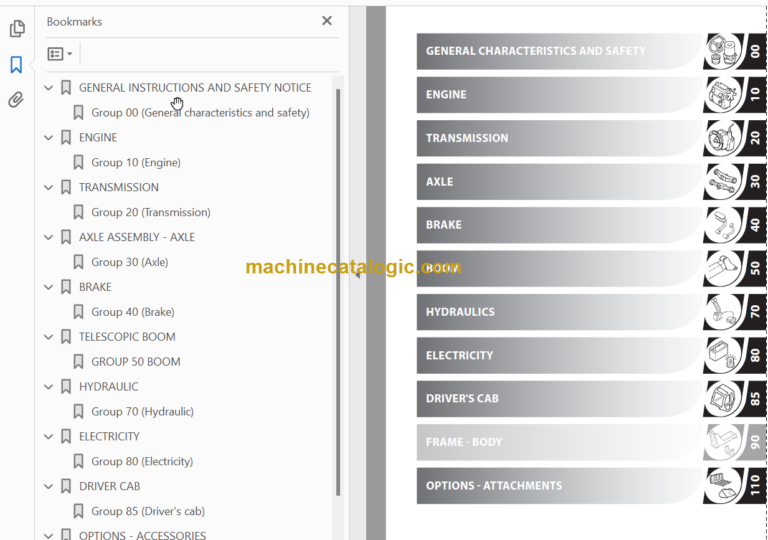768x540 pixels.
Task: Click the bookmark ribbon icon beside BRAKE
Action: pos(66,287)
